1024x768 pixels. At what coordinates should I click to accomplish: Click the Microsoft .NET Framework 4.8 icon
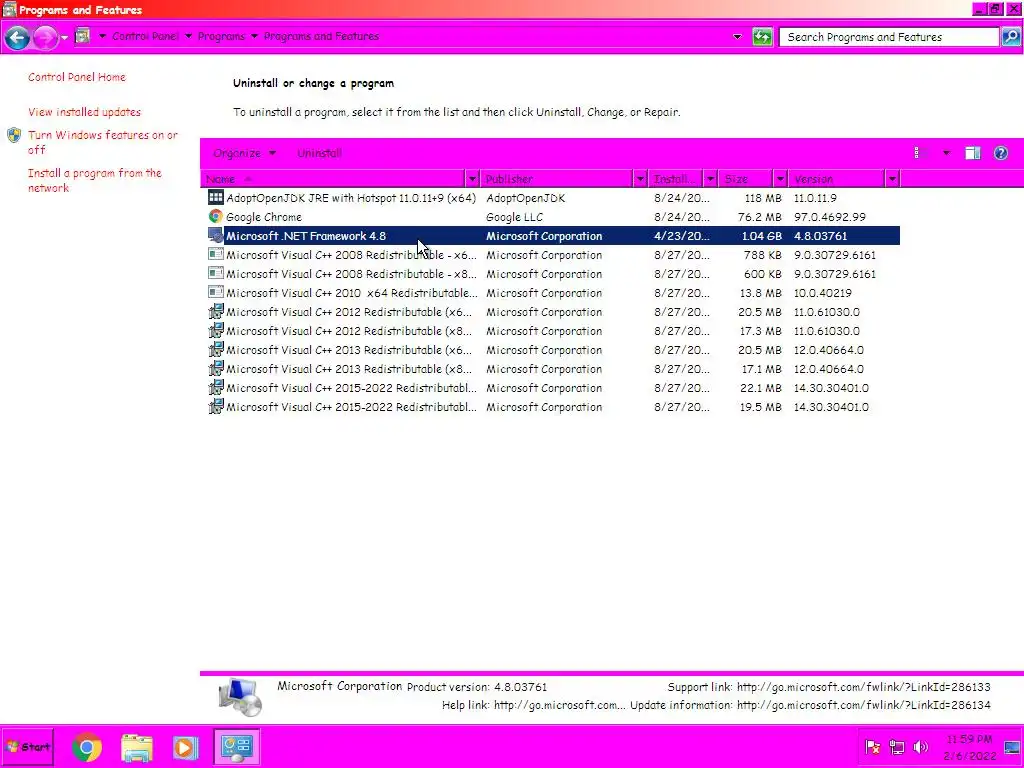tap(216, 235)
